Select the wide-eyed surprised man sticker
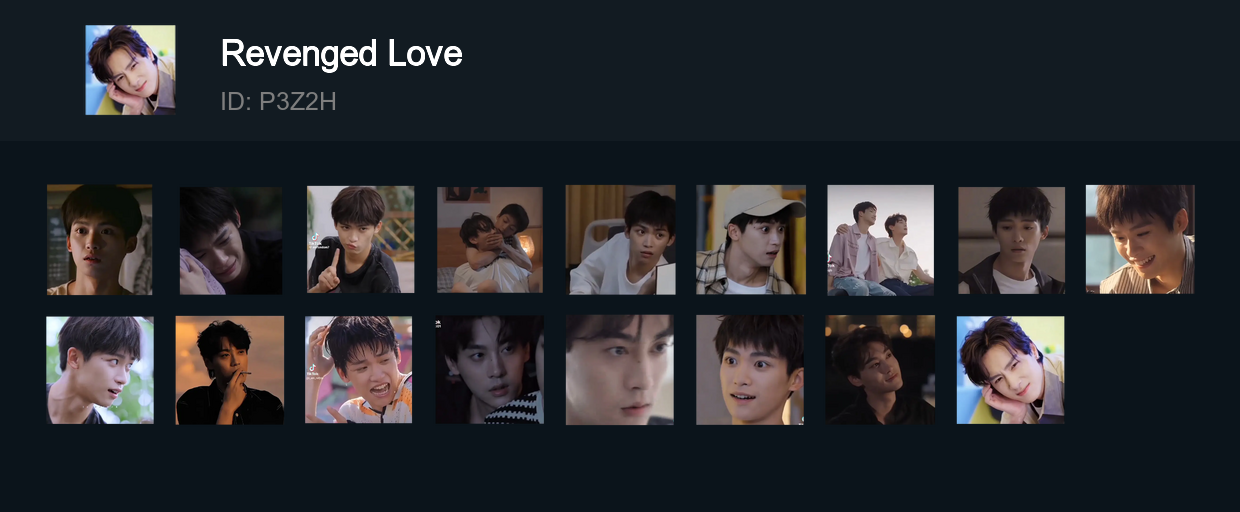The height and width of the screenshot is (512, 1240). point(751,370)
